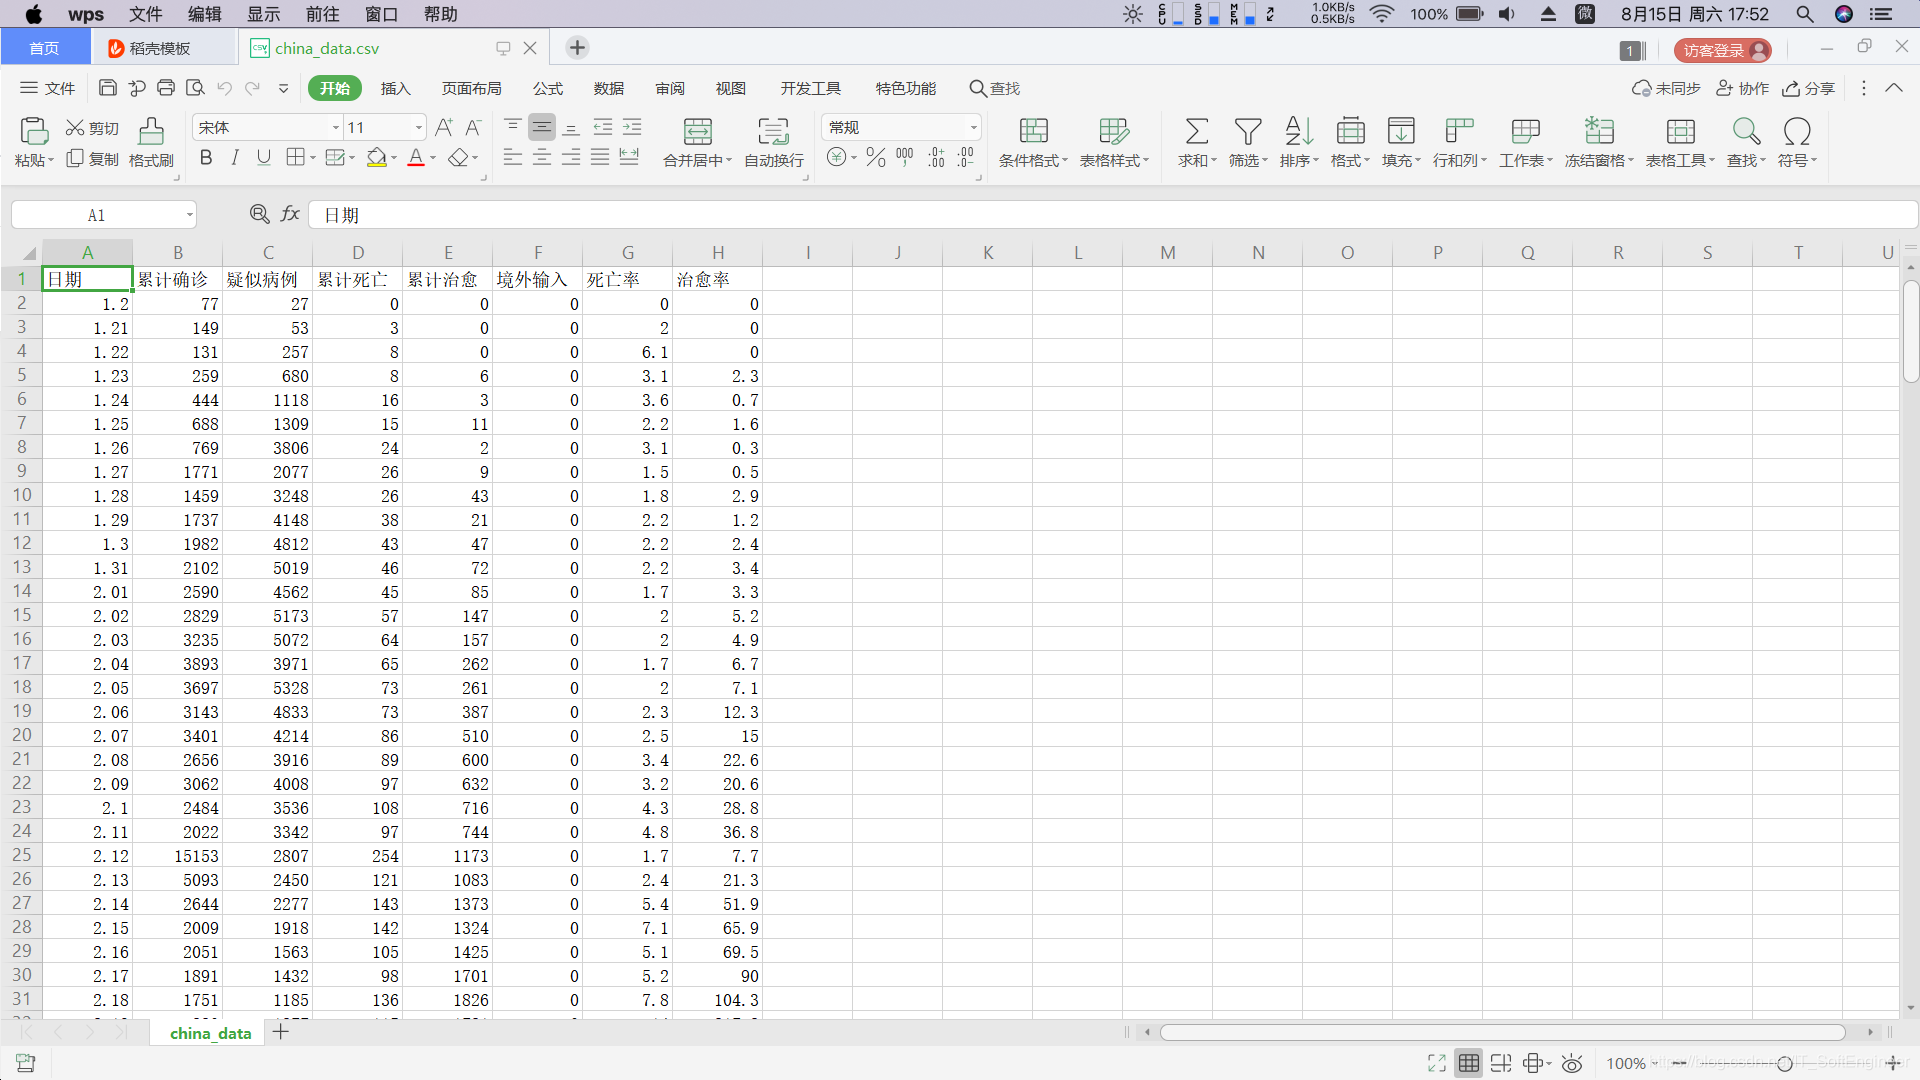Viewport: 1920px width, 1080px height.
Task: Open the Data (数据) tab
Action: (608, 88)
